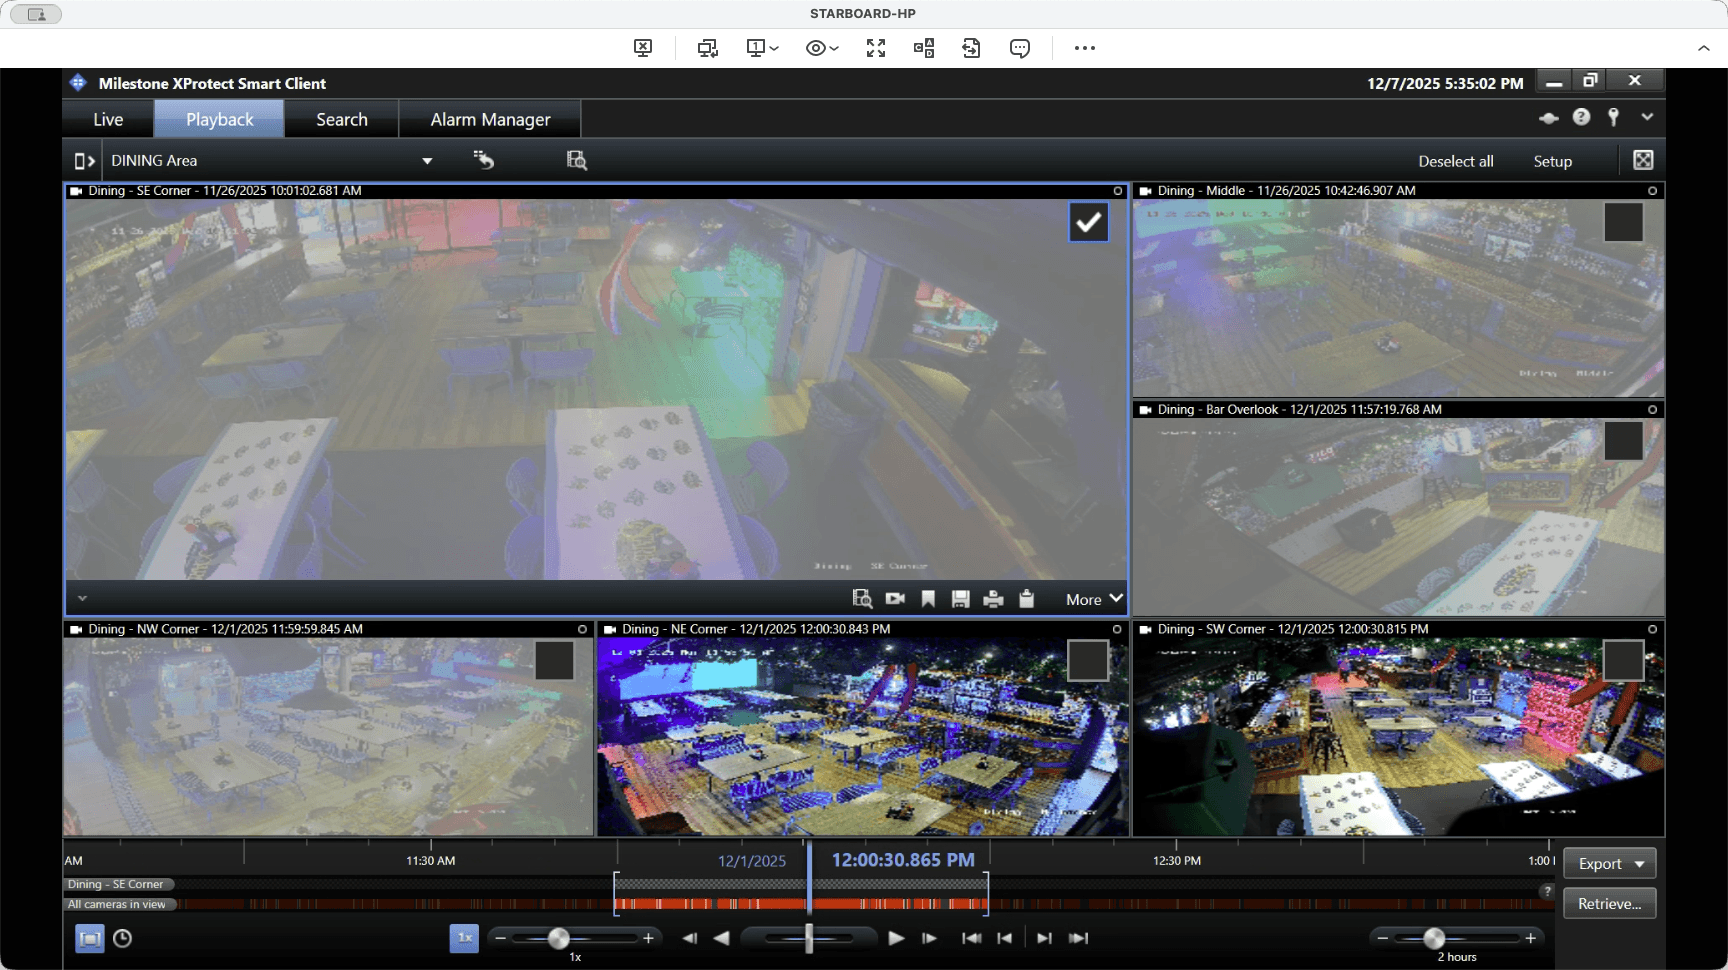
Task: Click the playback speed slider handle
Action: coord(559,938)
